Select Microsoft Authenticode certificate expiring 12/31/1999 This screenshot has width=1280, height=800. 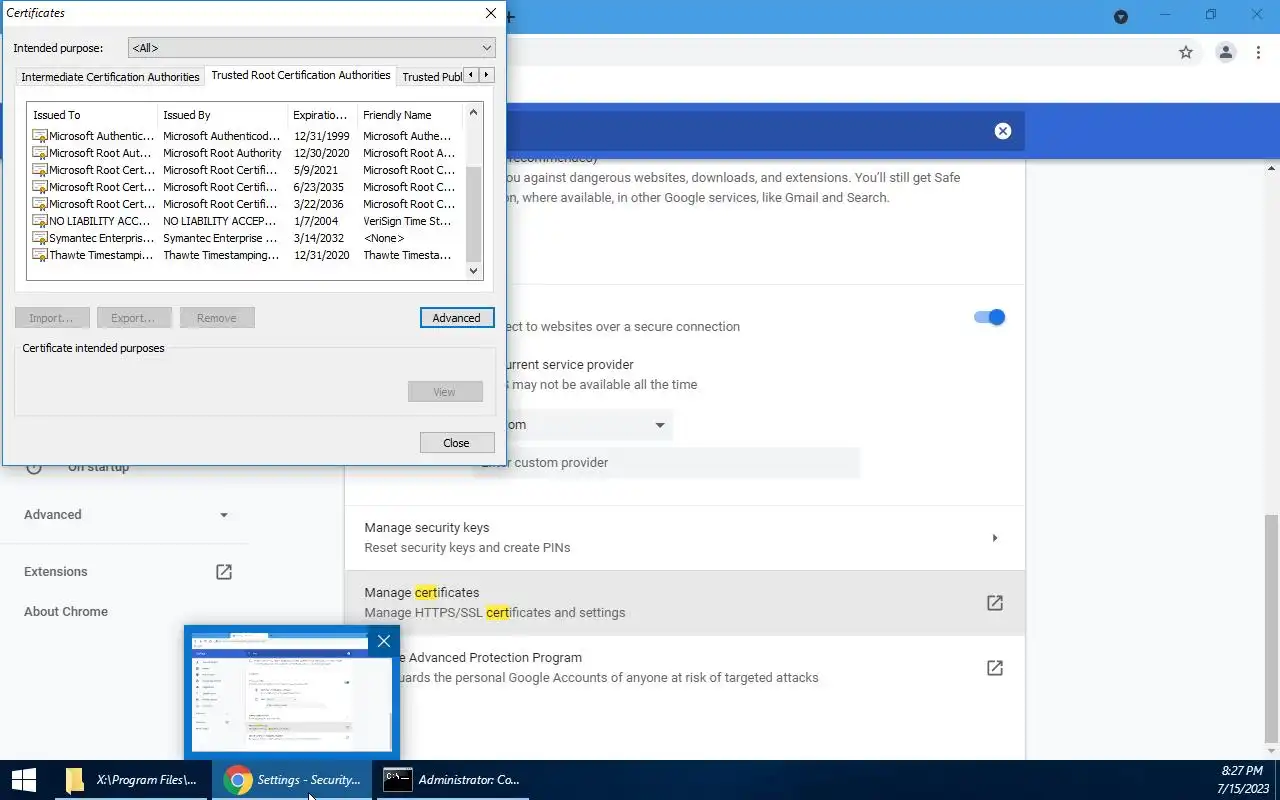coord(246,136)
